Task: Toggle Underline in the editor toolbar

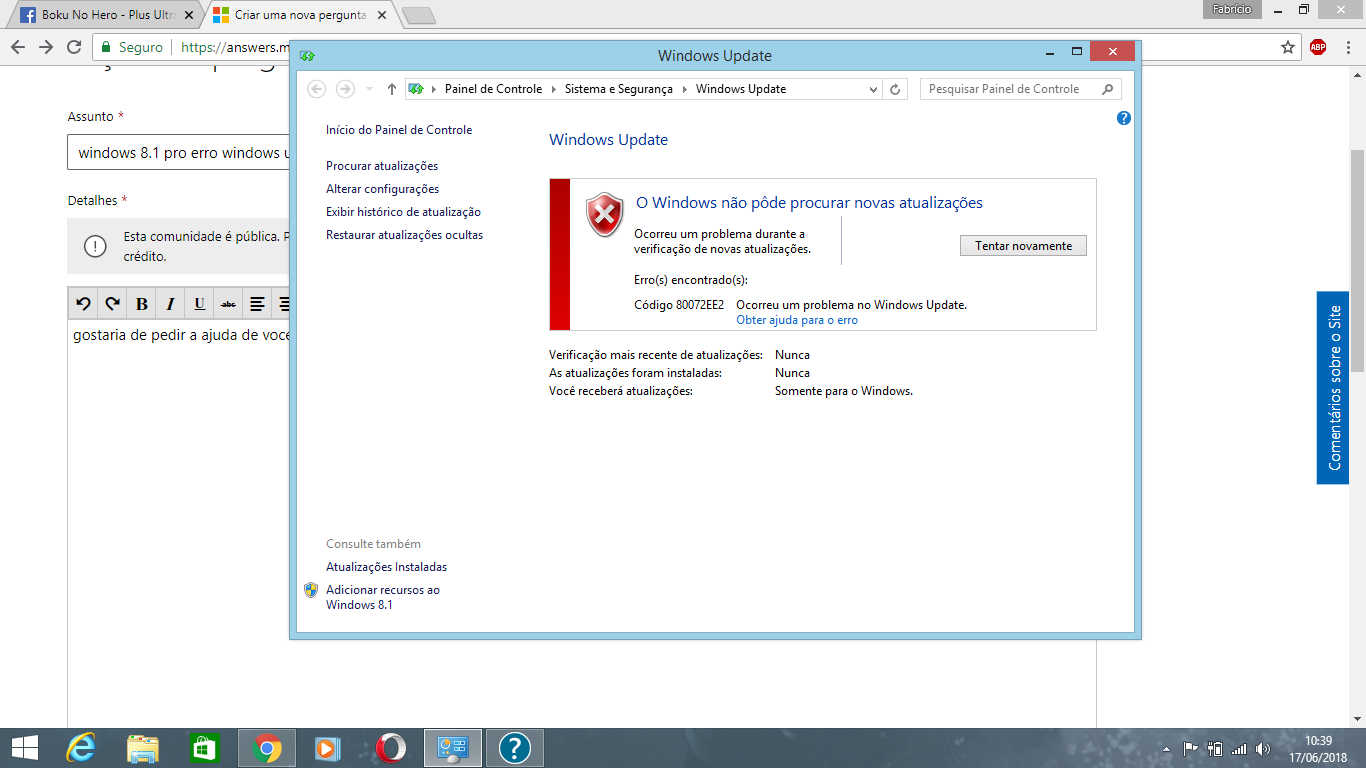Action: click(x=200, y=304)
